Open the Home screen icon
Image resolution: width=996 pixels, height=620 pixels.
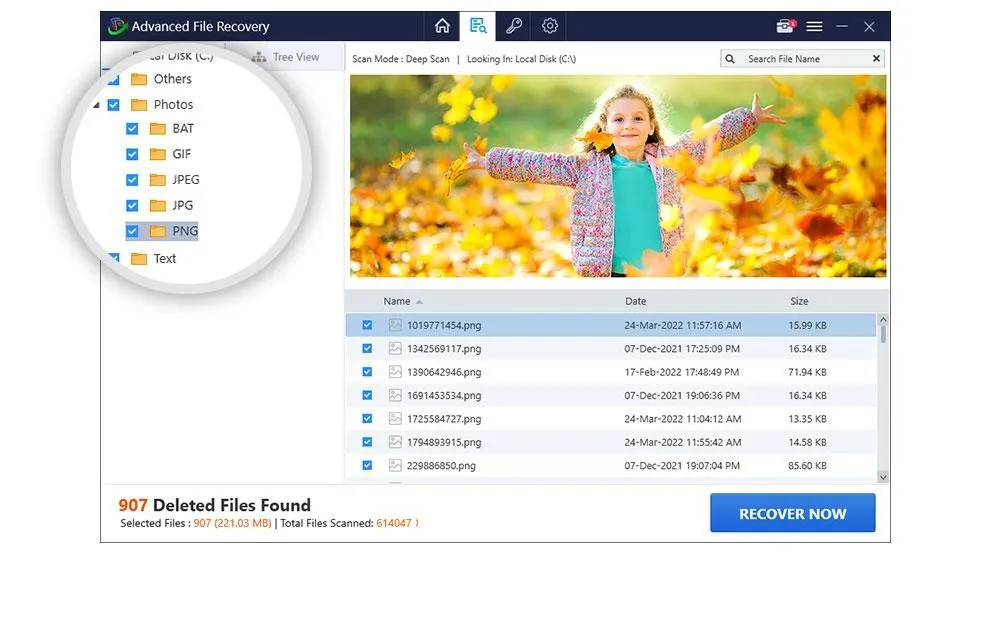pyautogui.click(x=441, y=26)
